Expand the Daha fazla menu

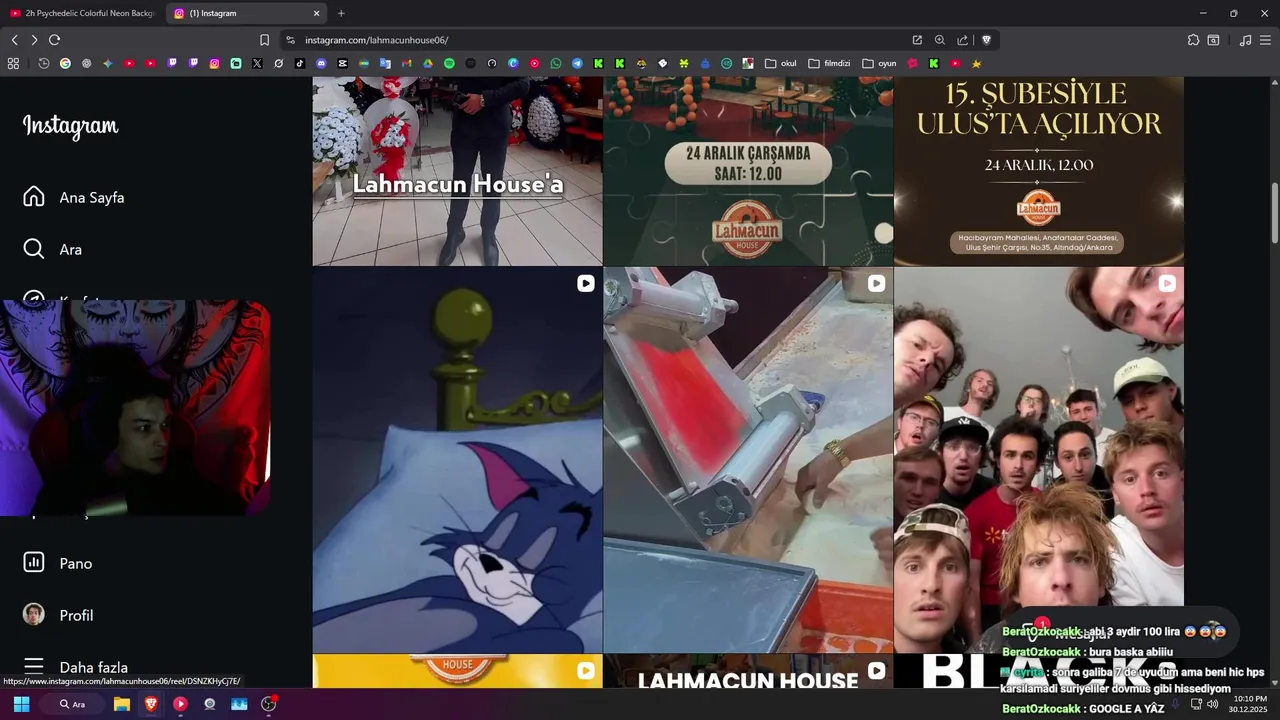pyautogui.click(x=75, y=667)
